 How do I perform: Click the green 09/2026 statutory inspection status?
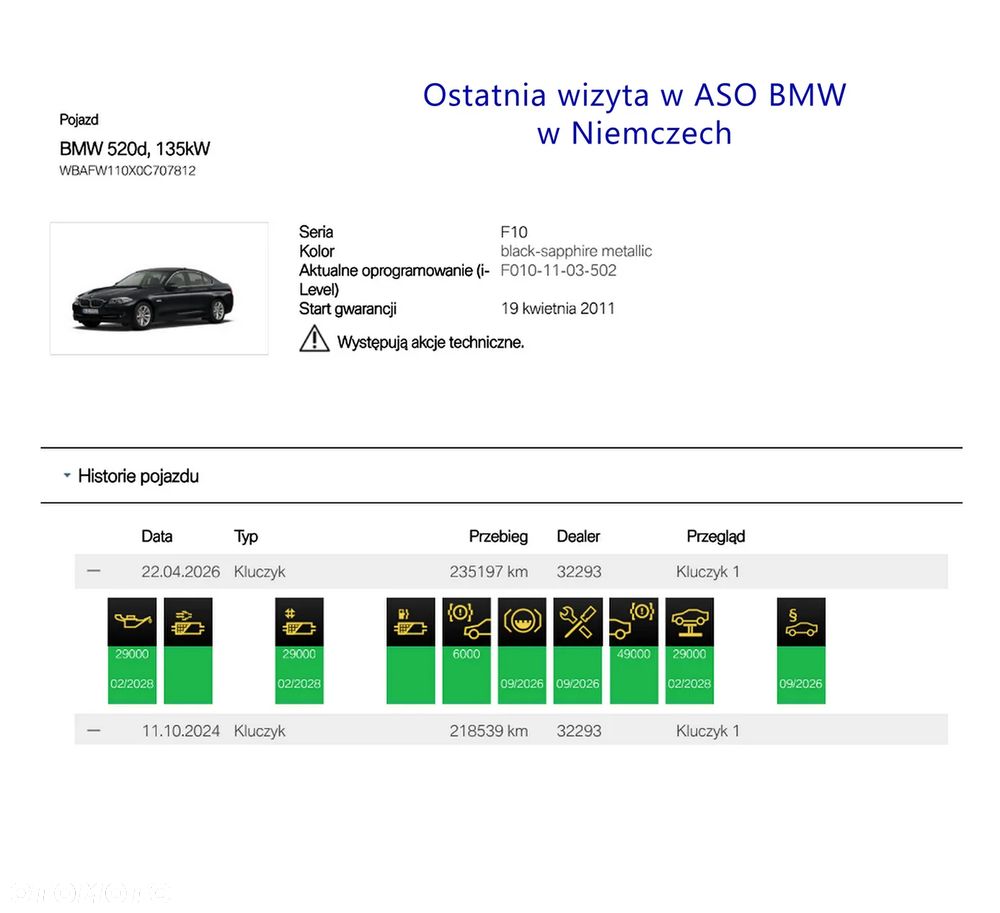[801, 675]
